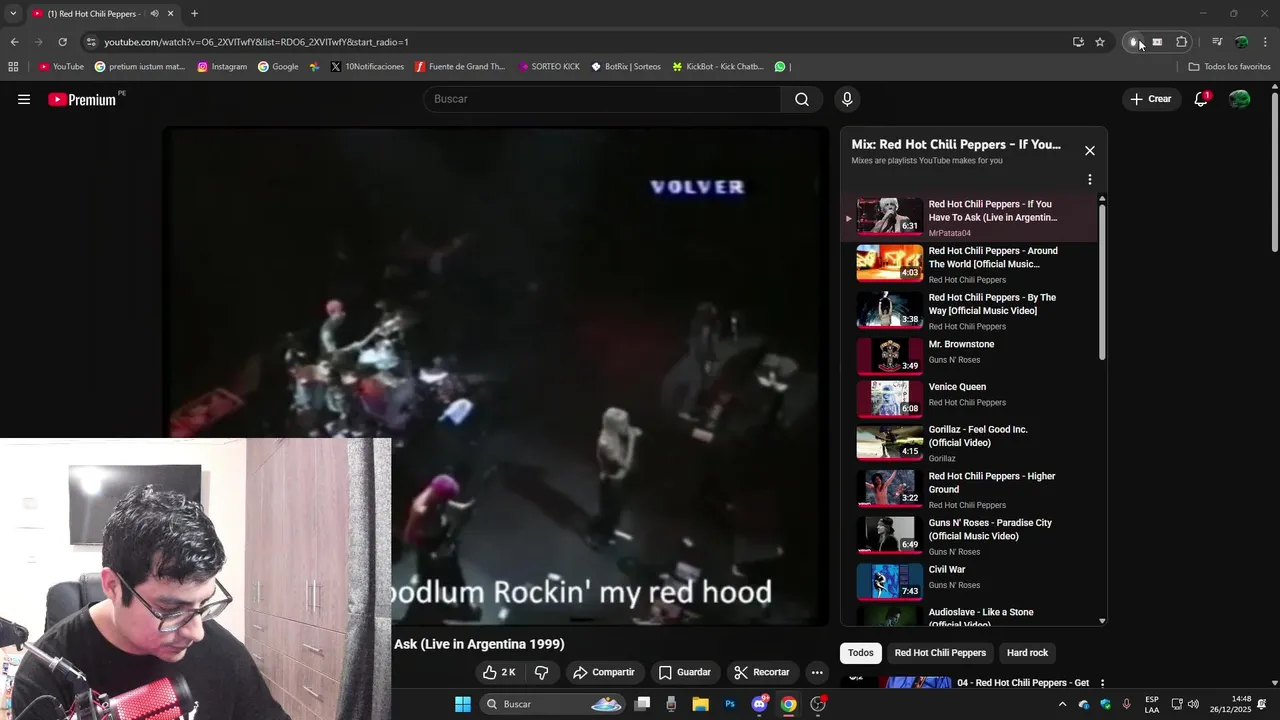Screen dimensions: 1280x720
Task: Open the Mix playlist options menu
Action: [1090, 180]
